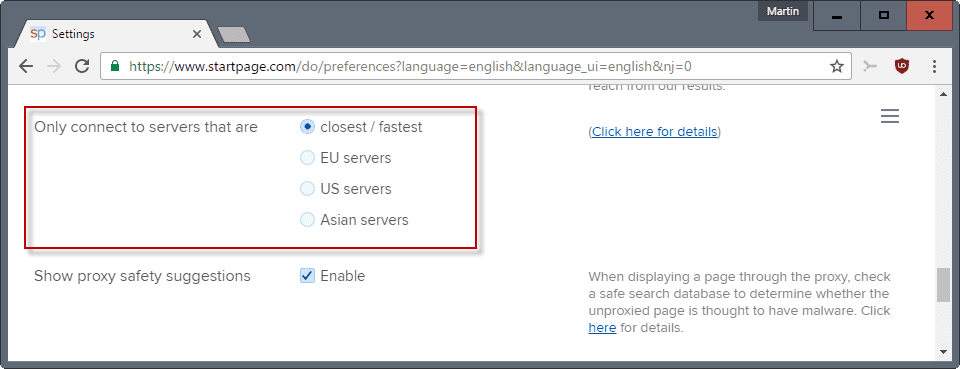
Task: Click the 'Show proxy safety suggestions' label
Action: (x=142, y=276)
